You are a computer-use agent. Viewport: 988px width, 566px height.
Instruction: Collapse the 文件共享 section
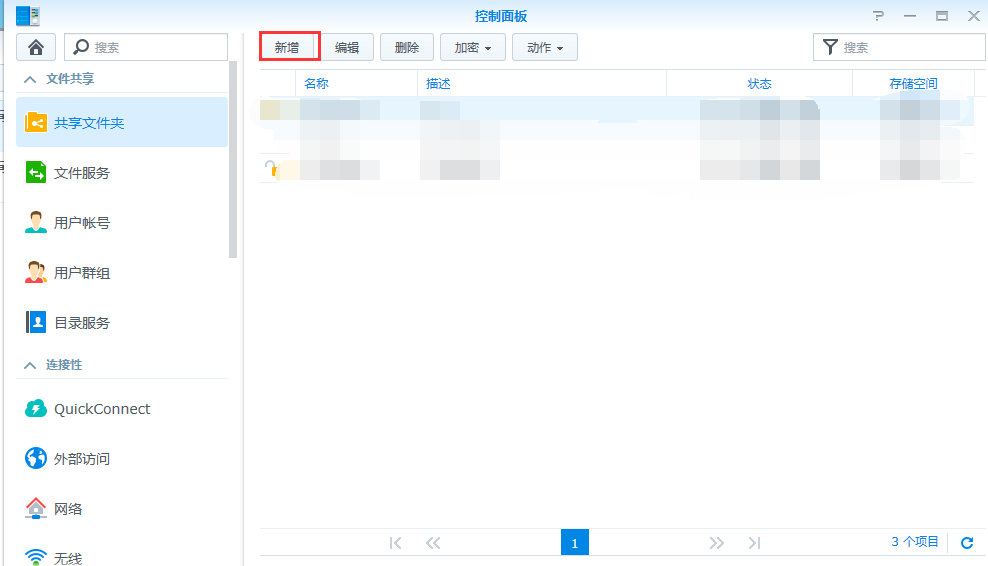tap(30, 79)
